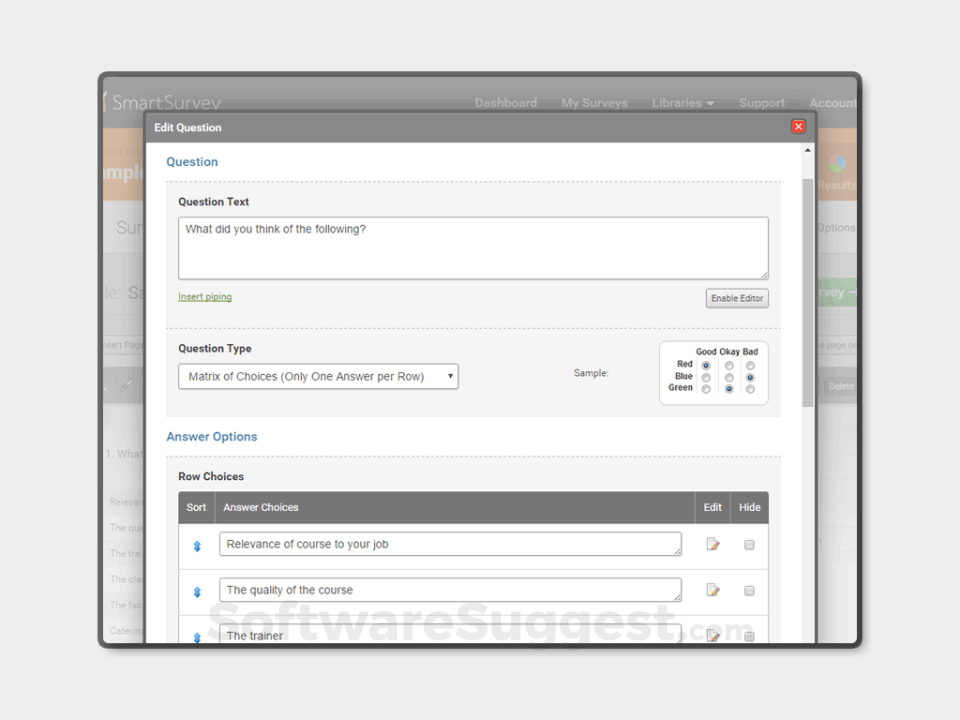Screen dimensions: 960x720
Task: Click sort arrows next to "The quality of the course"
Action: point(196,590)
